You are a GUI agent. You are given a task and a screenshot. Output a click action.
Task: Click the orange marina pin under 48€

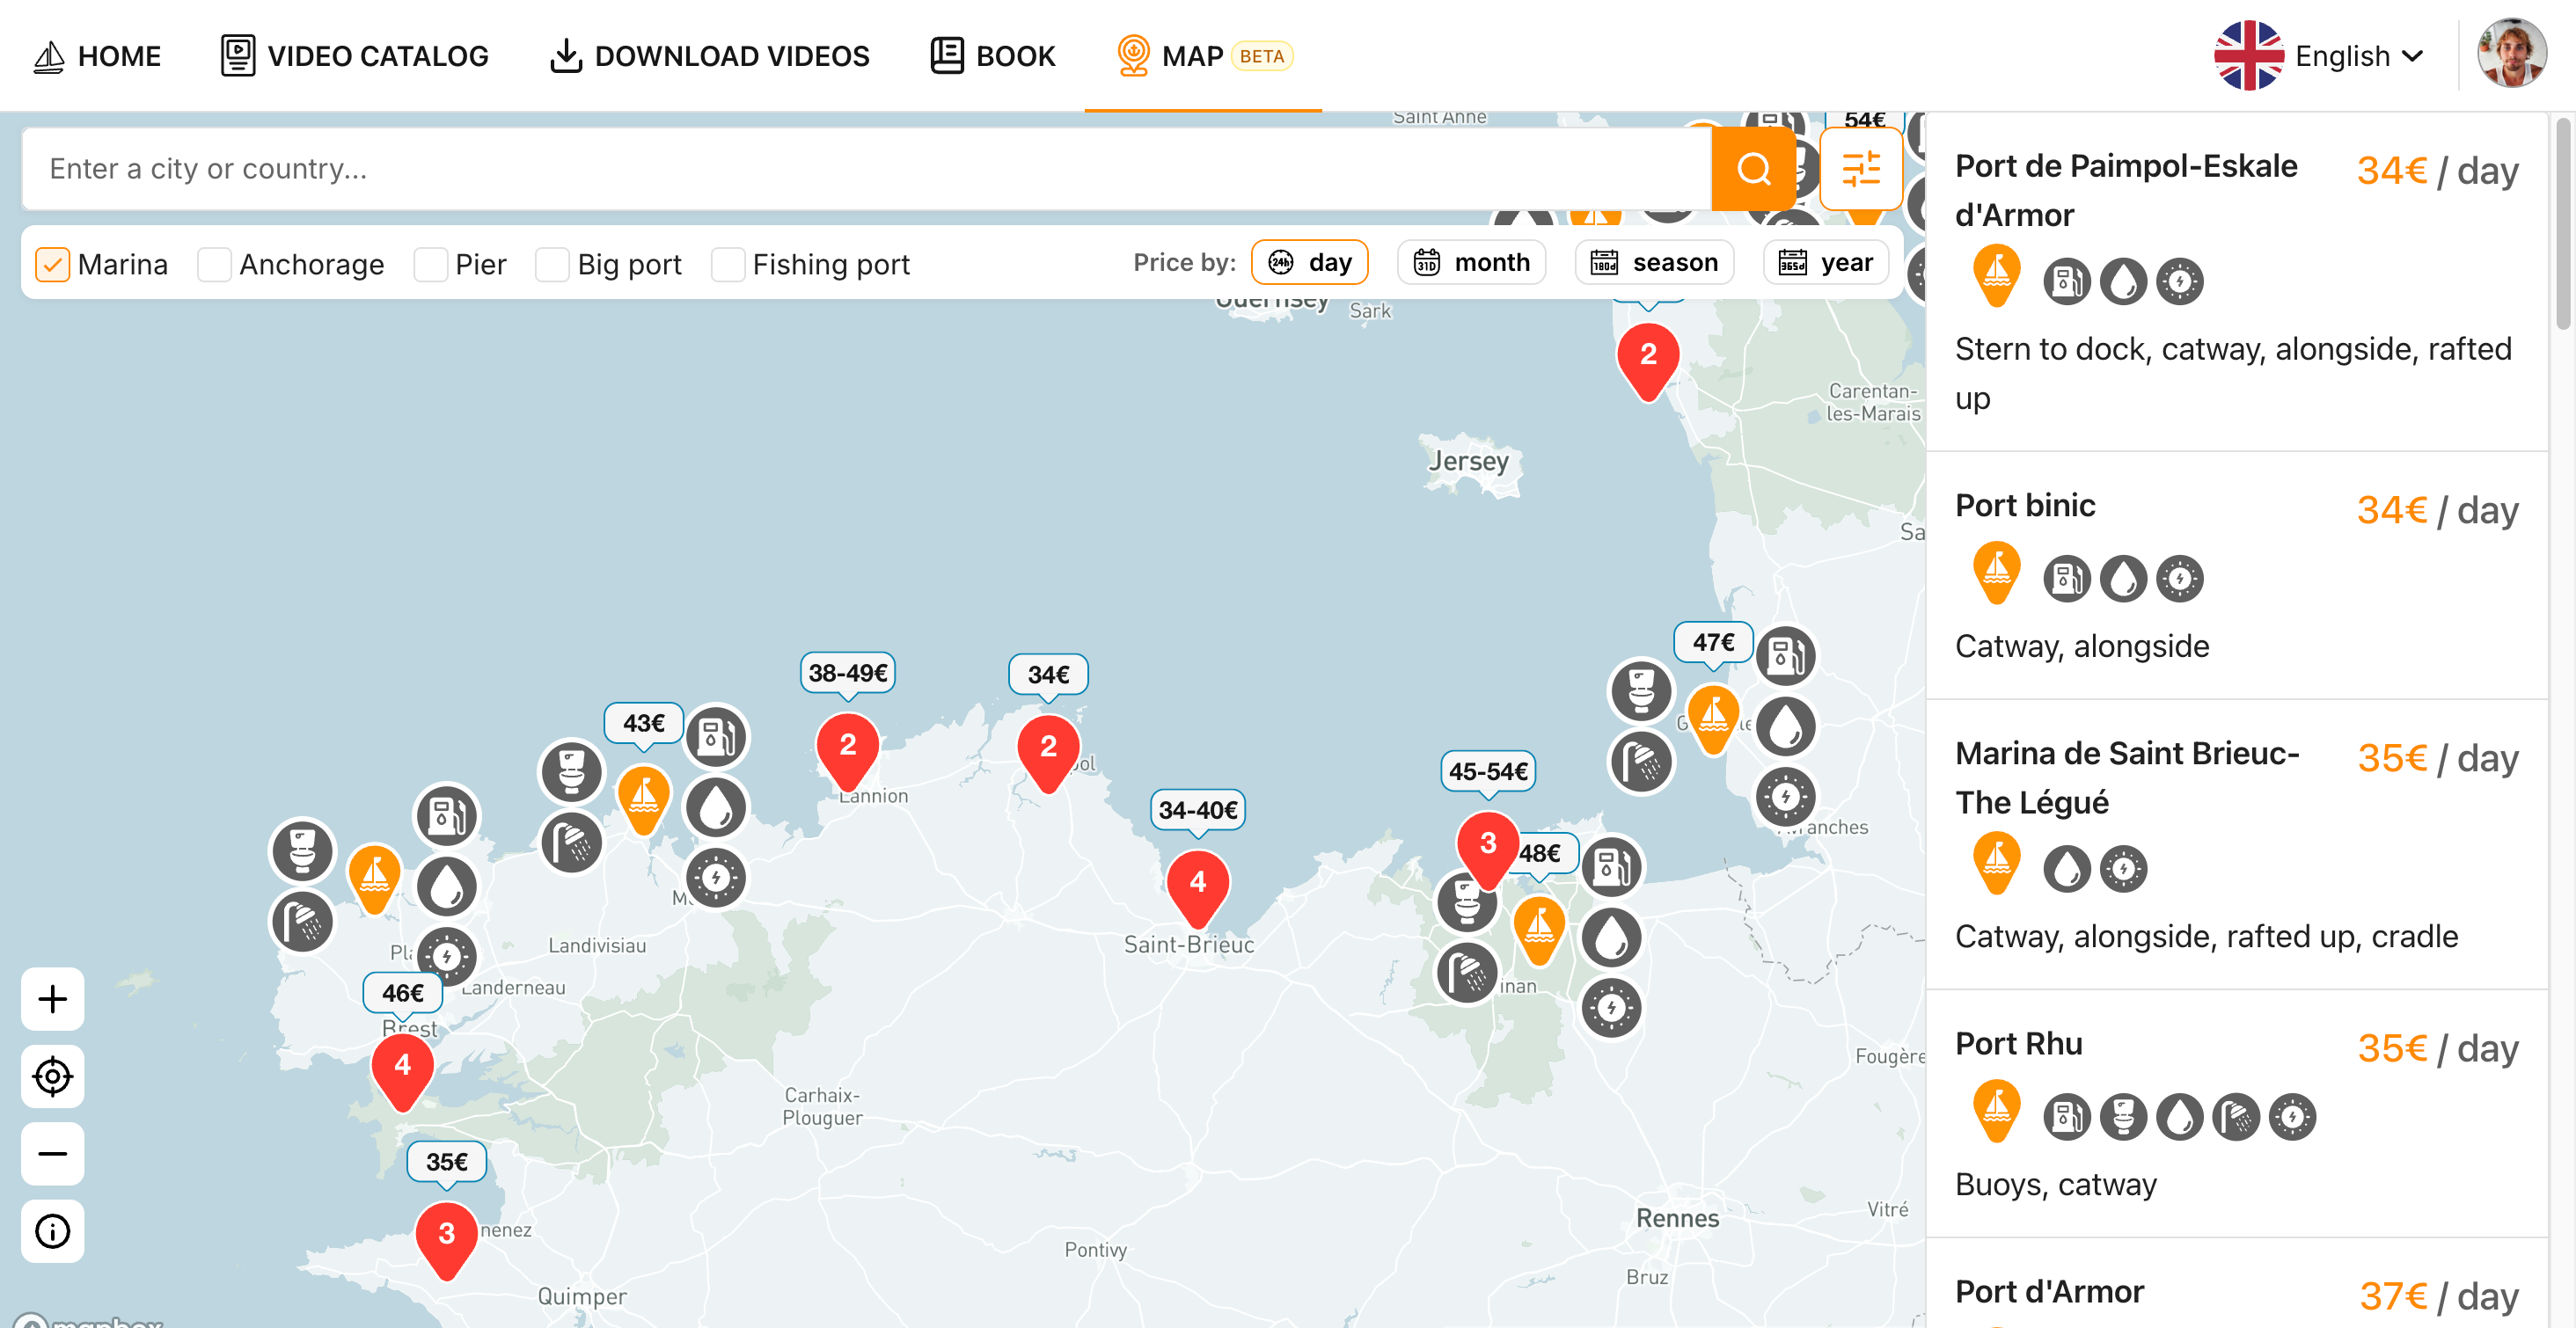pyautogui.click(x=1539, y=930)
